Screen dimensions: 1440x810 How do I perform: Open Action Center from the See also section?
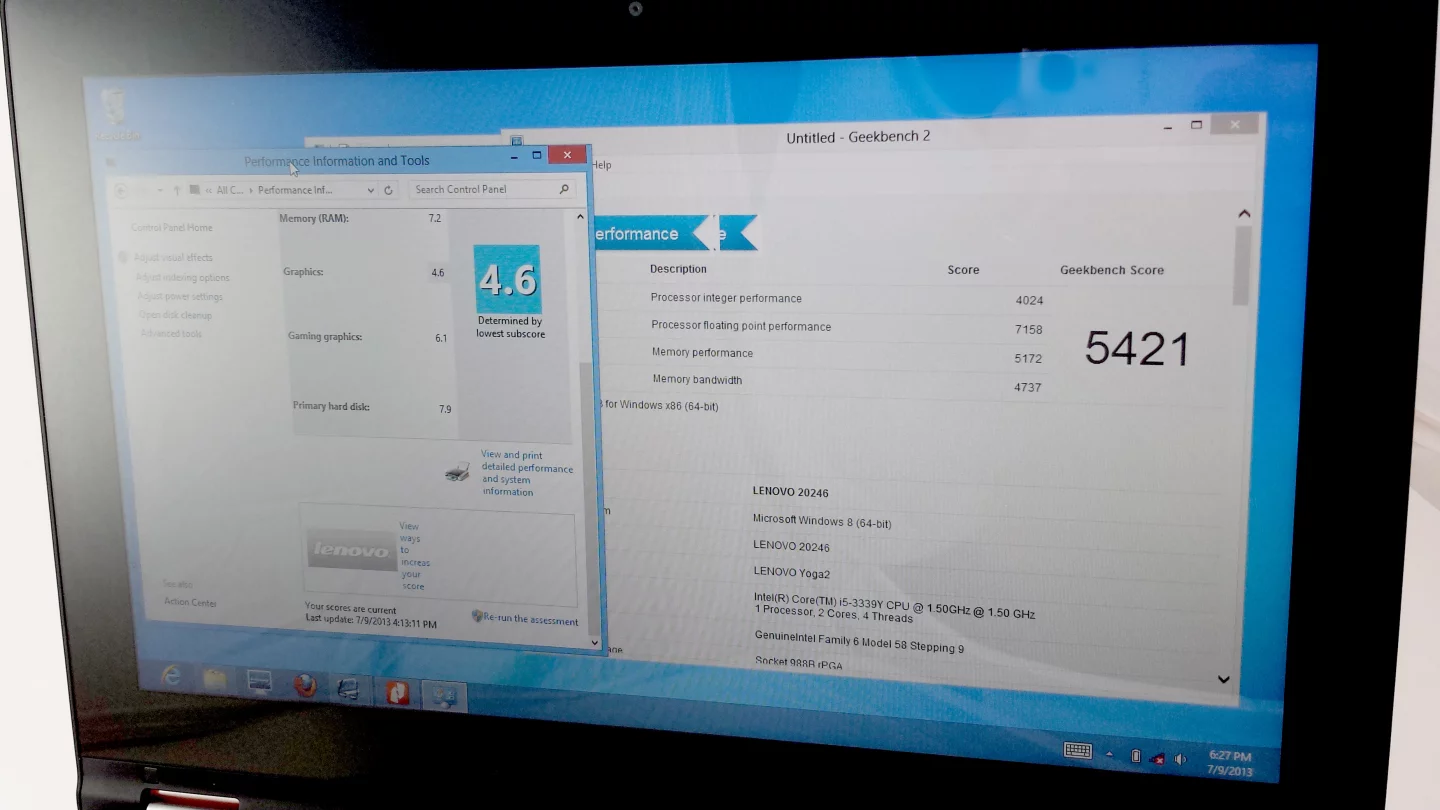[x=189, y=602]
